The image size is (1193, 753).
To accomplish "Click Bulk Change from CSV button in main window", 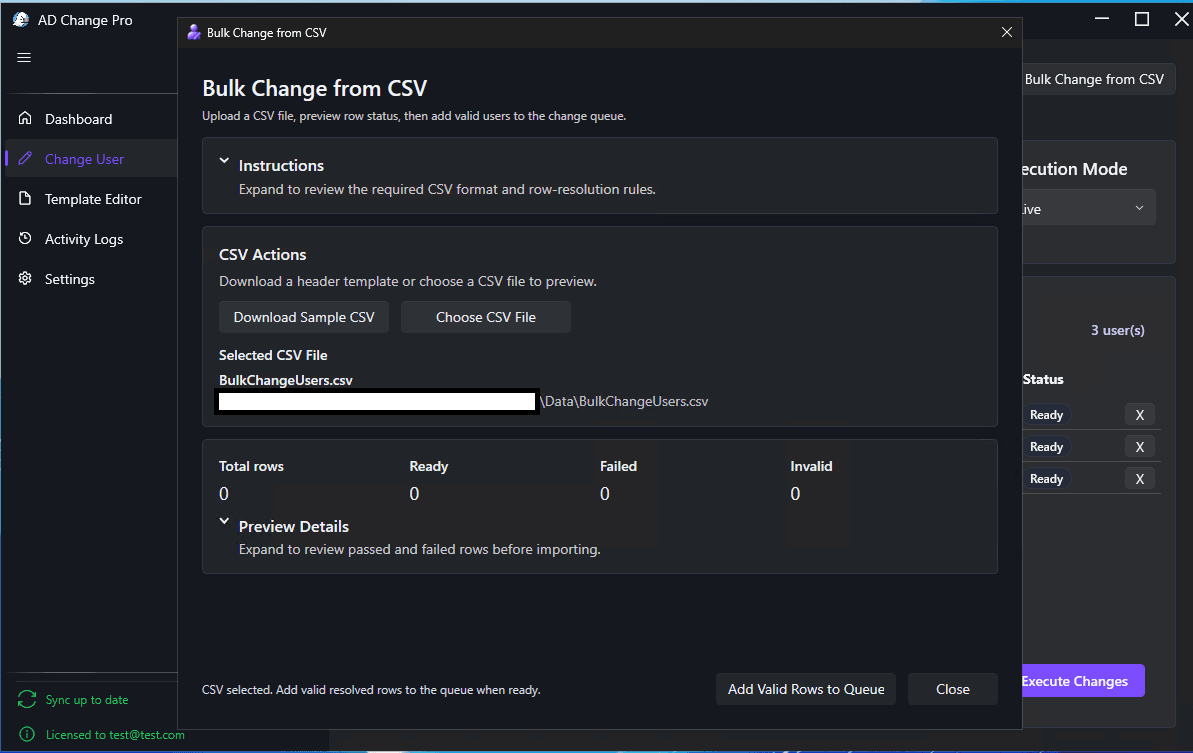I will tap(1098, 79).
